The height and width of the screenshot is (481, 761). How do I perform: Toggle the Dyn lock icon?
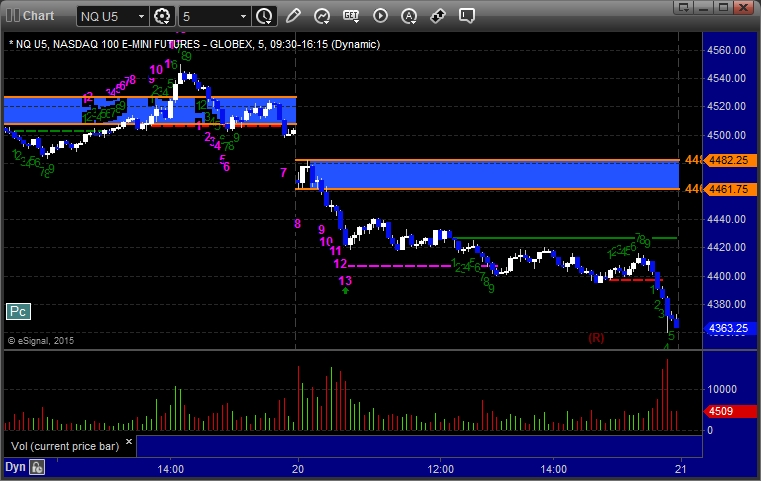37,467
